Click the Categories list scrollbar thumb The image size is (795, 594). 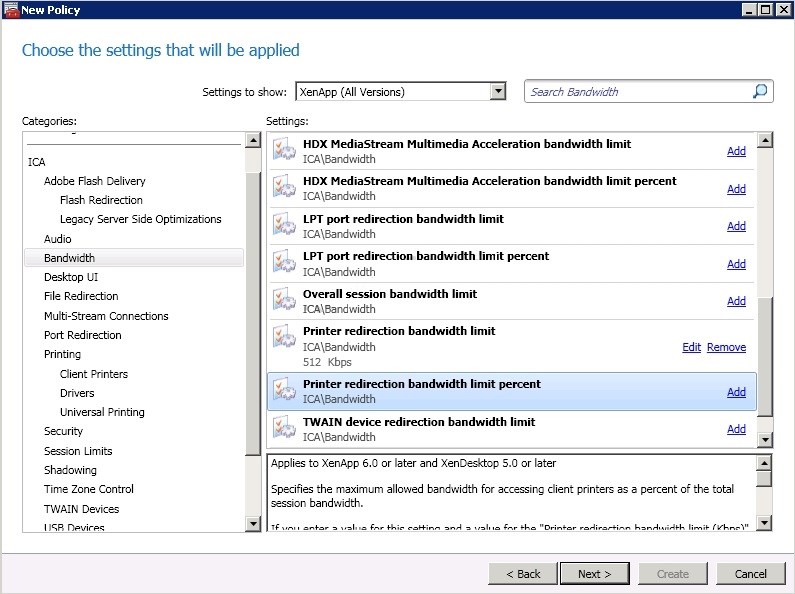coord(252,313)
